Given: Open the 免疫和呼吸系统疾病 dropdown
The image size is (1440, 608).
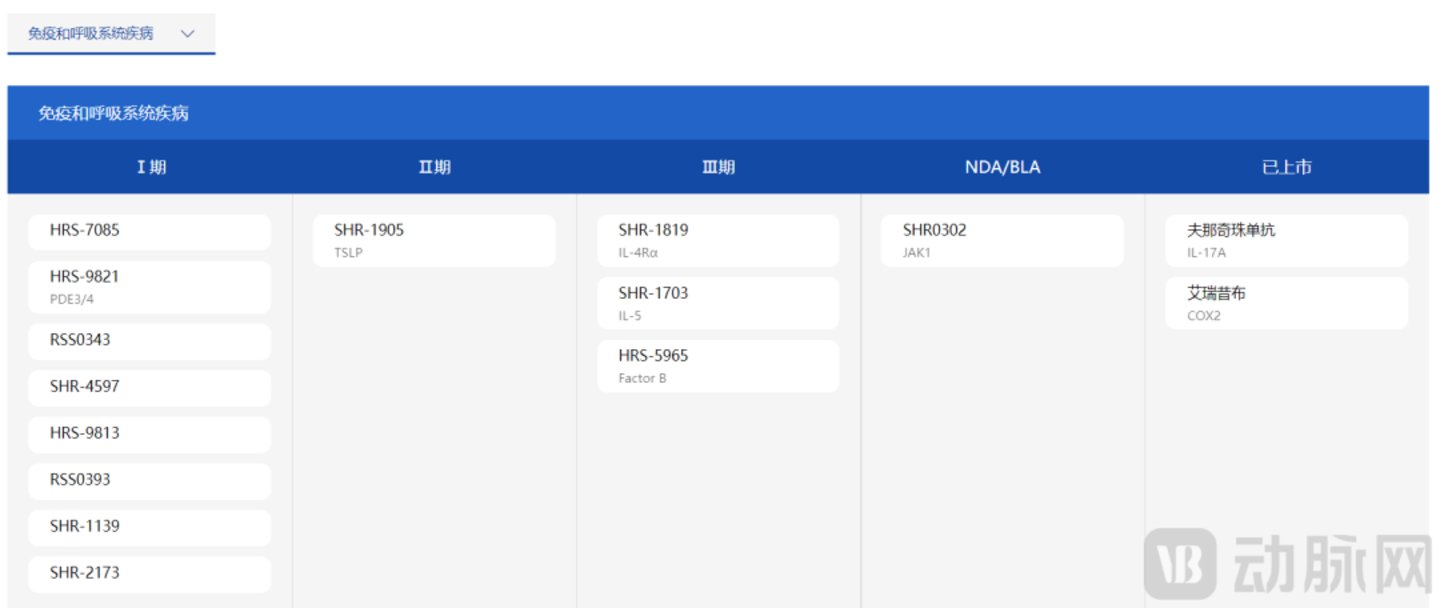Looking at the screenshot, I should click(x=110, y=33).
